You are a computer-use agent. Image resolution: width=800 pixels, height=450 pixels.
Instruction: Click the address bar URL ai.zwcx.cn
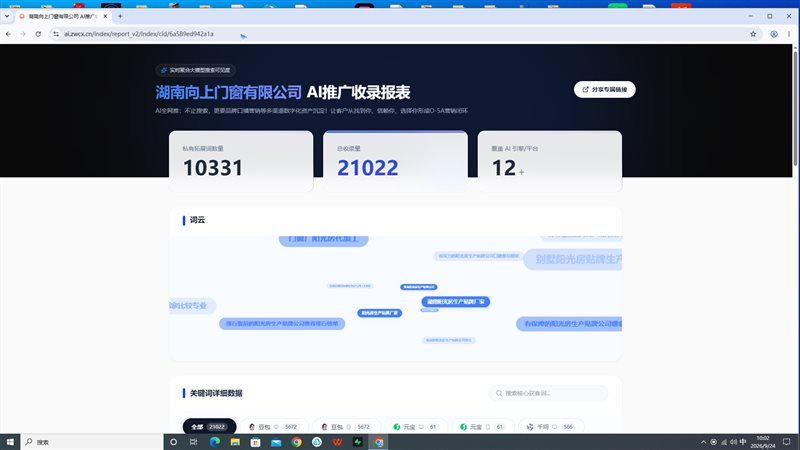139,34
